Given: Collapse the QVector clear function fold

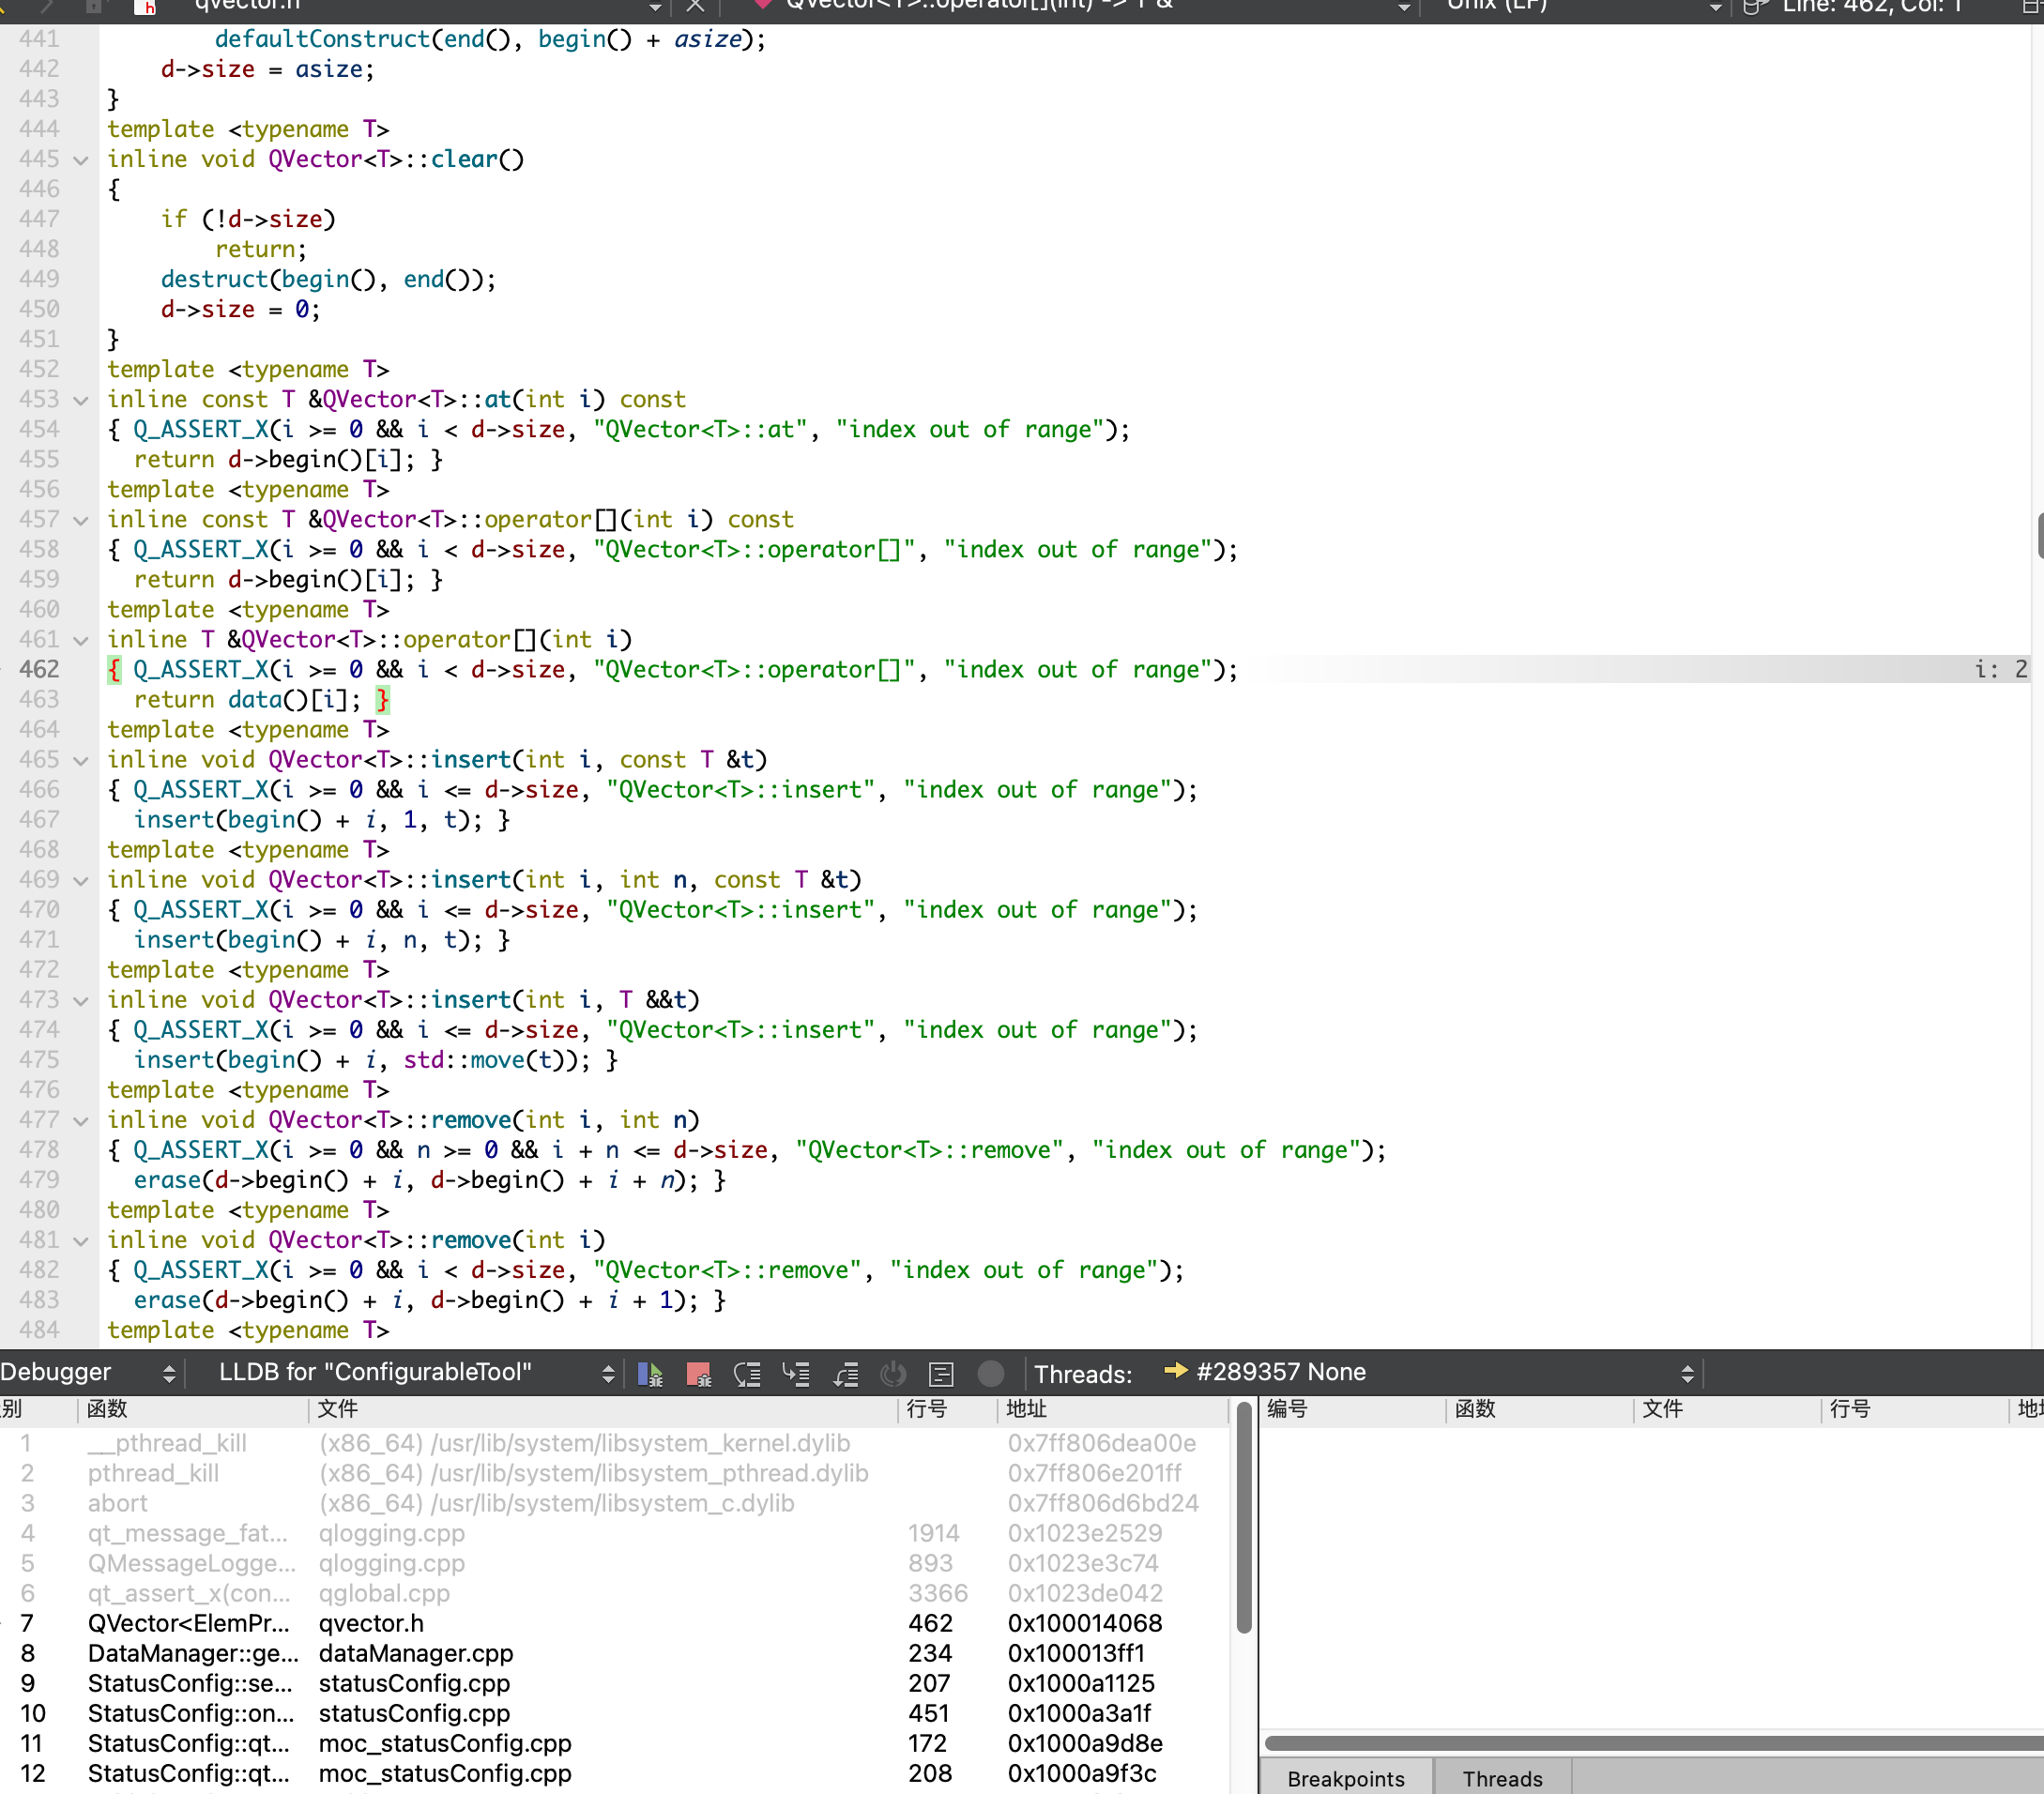Looking at the screenshot, I should coord(82,160).
